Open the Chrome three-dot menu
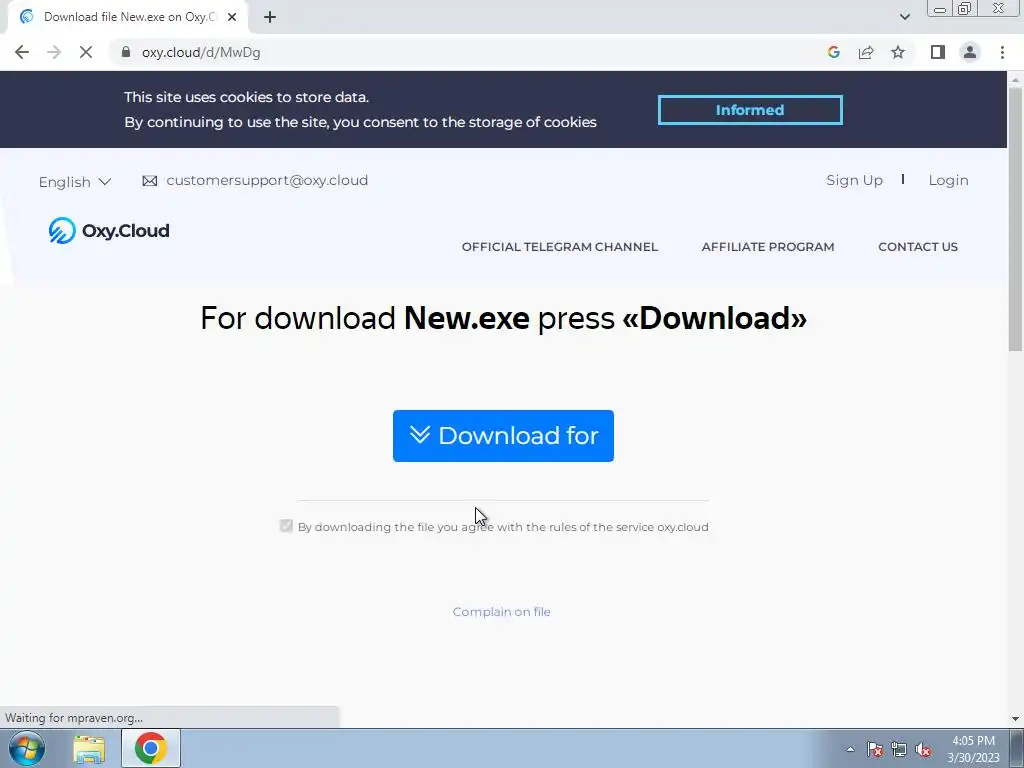The image size is (1024, 768). 1002,52
